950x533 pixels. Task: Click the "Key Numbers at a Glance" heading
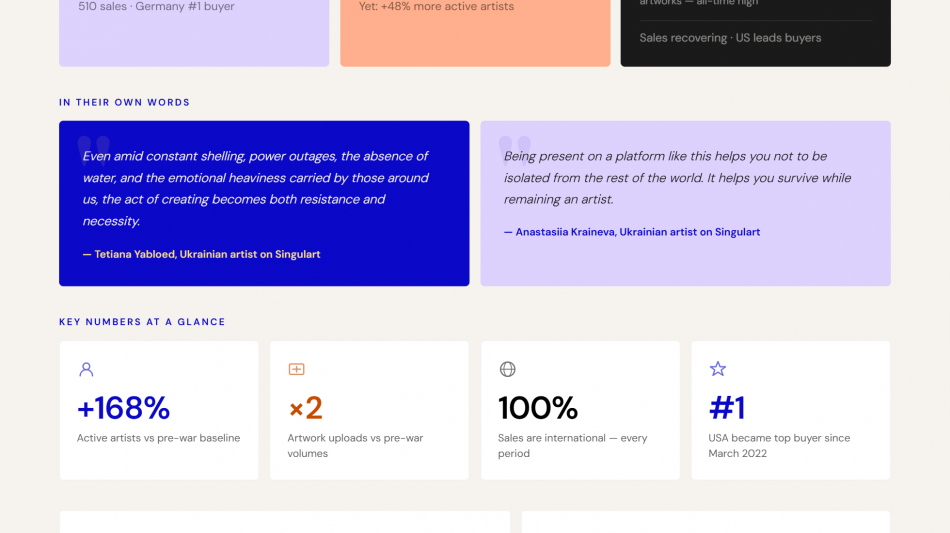[142, 322]
